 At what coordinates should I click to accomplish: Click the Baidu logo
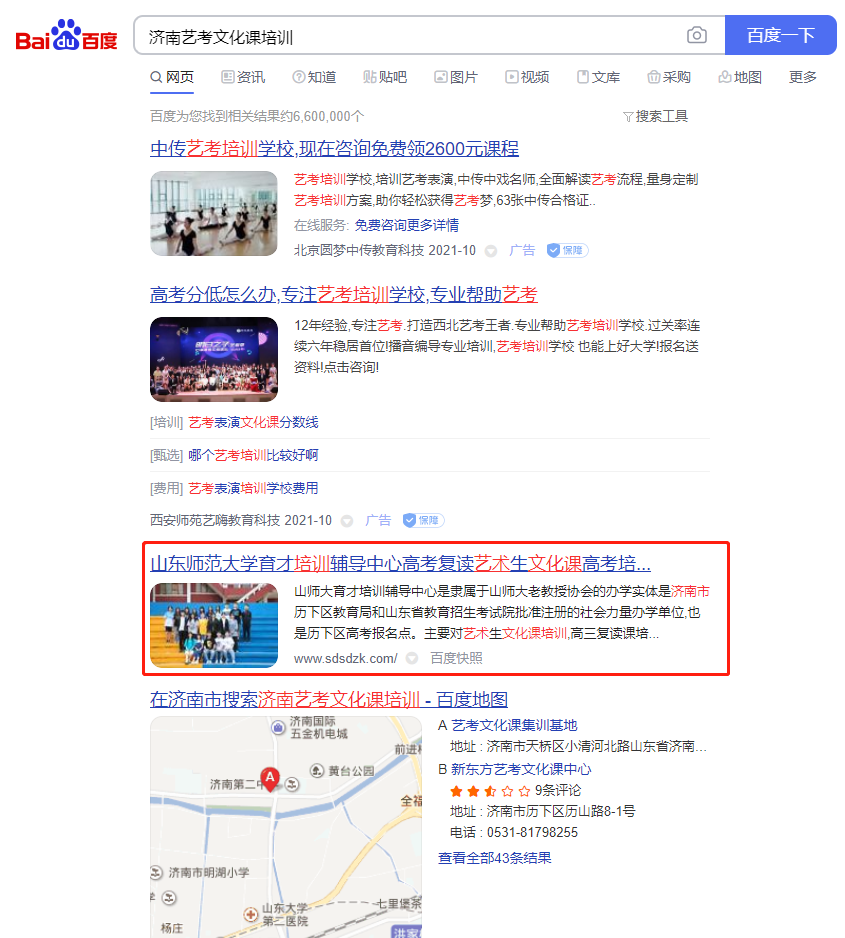[x=66, y=35]
